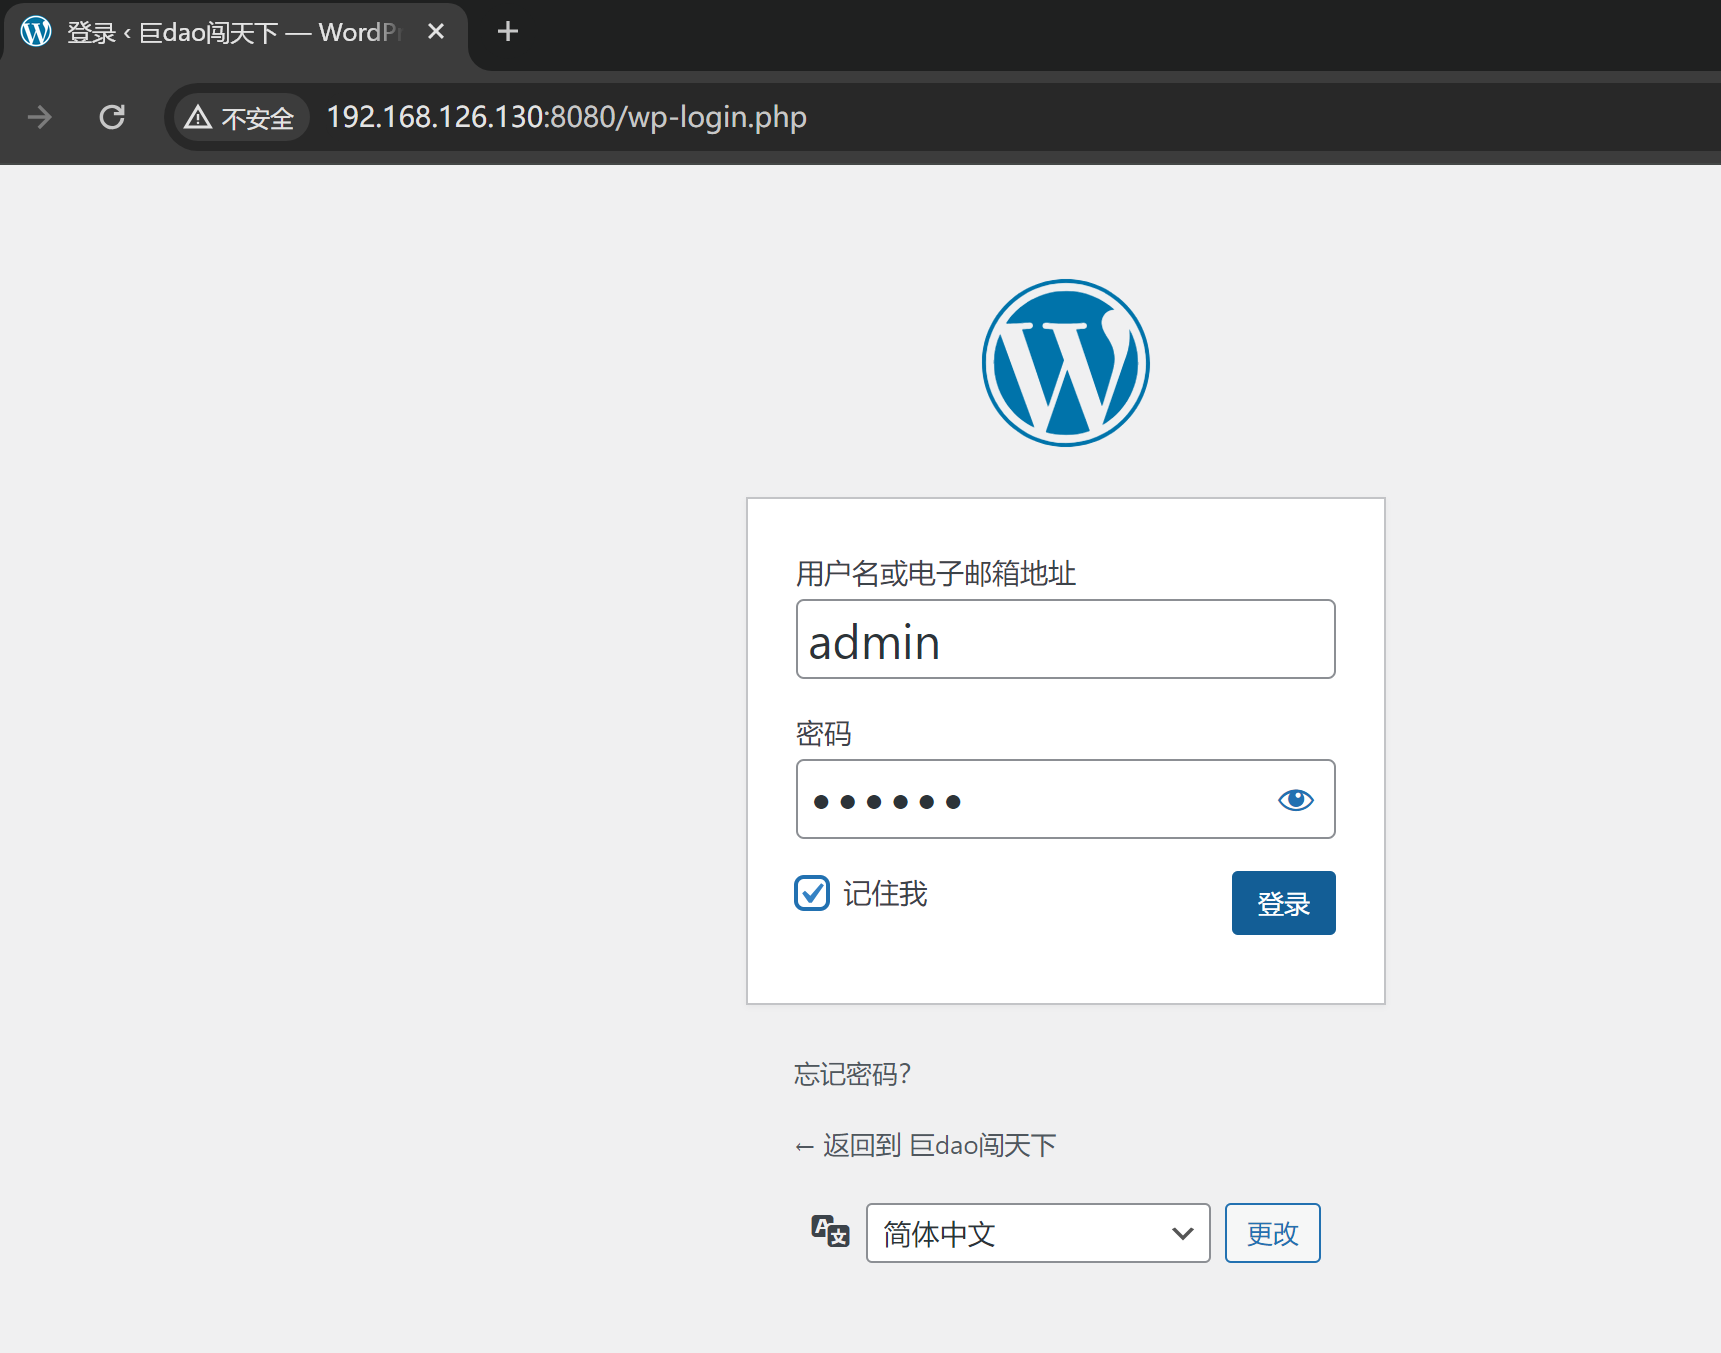Click the chevron arrow in language selector
Image resolution: width=1721 pixels, height=1353 pixels.
tap(1182, 1233)
